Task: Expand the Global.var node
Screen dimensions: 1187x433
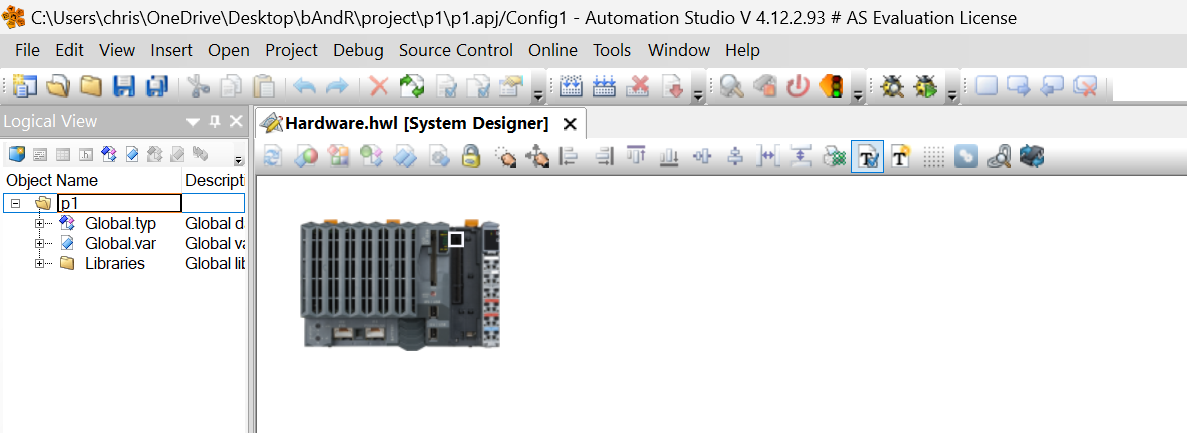Action: click(39, 243)
